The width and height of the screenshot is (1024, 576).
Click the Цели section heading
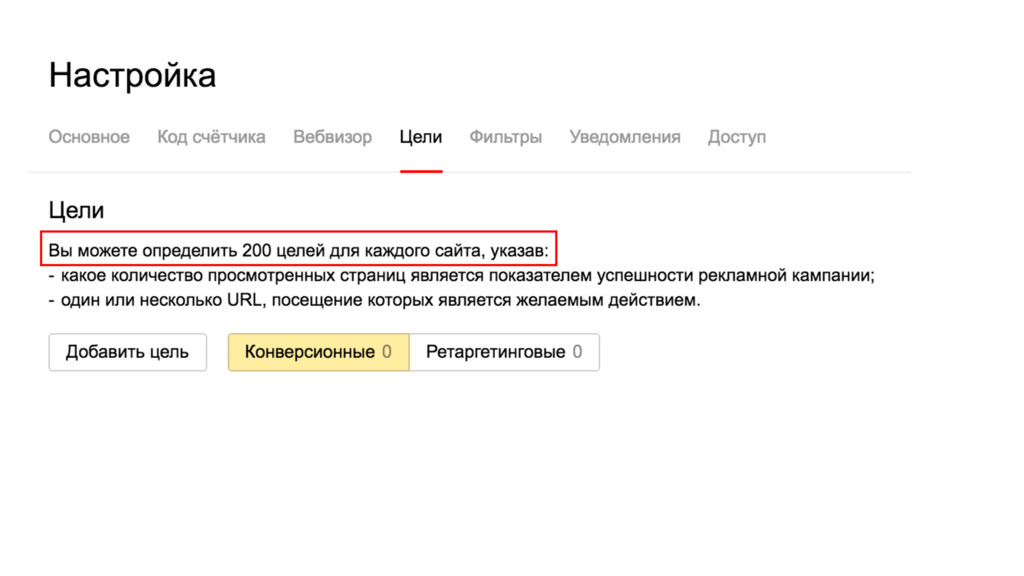click(x=76, y=210)
